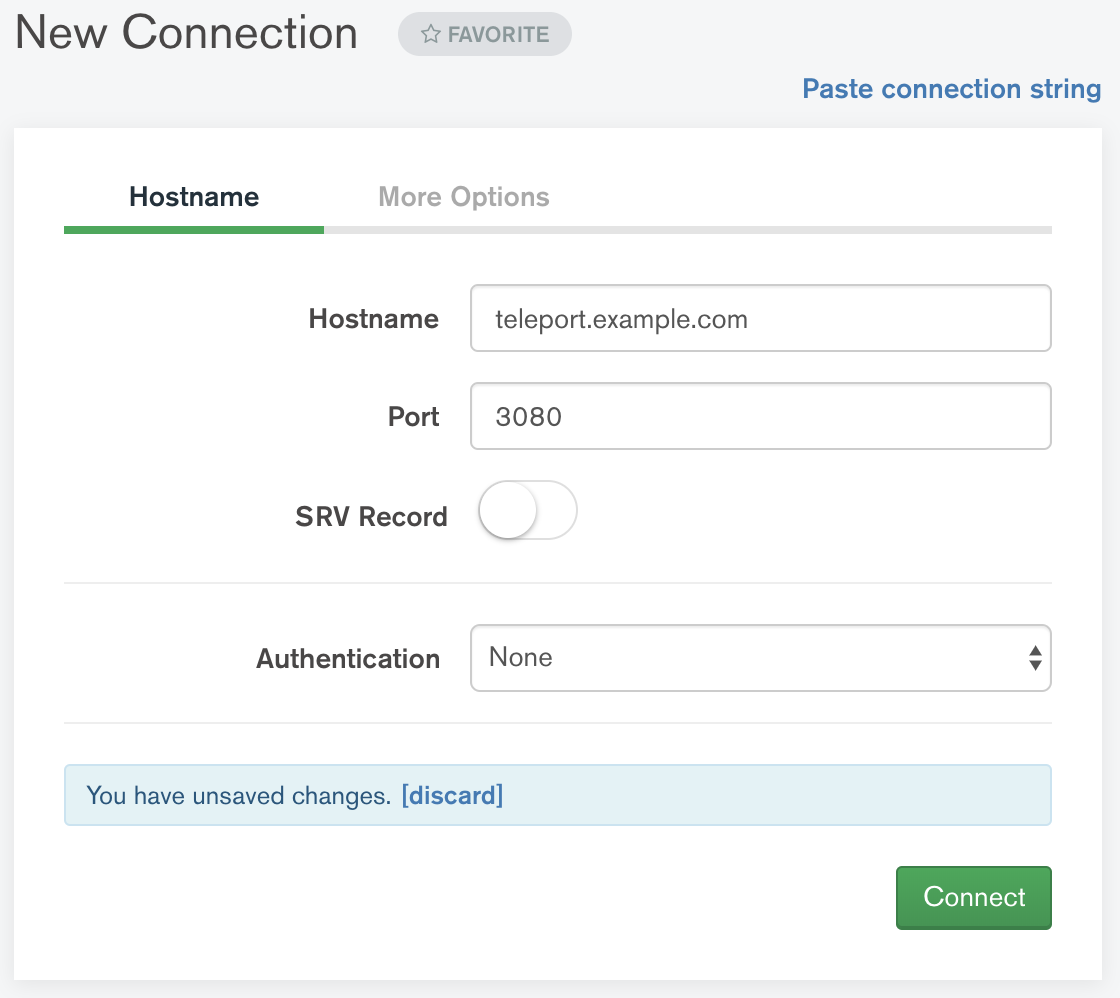Switch to the More Options tab
This screenshot has height=998, width=1120.
[463, 197]
